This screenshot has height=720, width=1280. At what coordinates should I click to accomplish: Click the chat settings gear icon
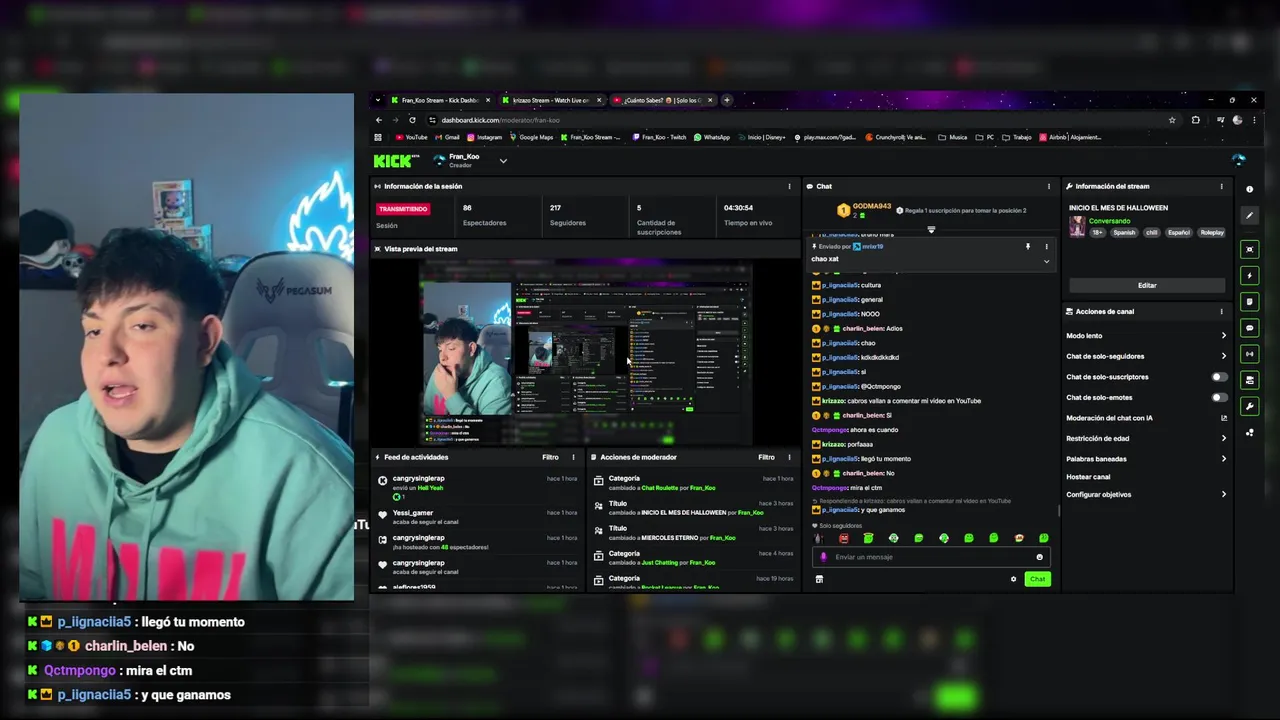(1013, 579)
